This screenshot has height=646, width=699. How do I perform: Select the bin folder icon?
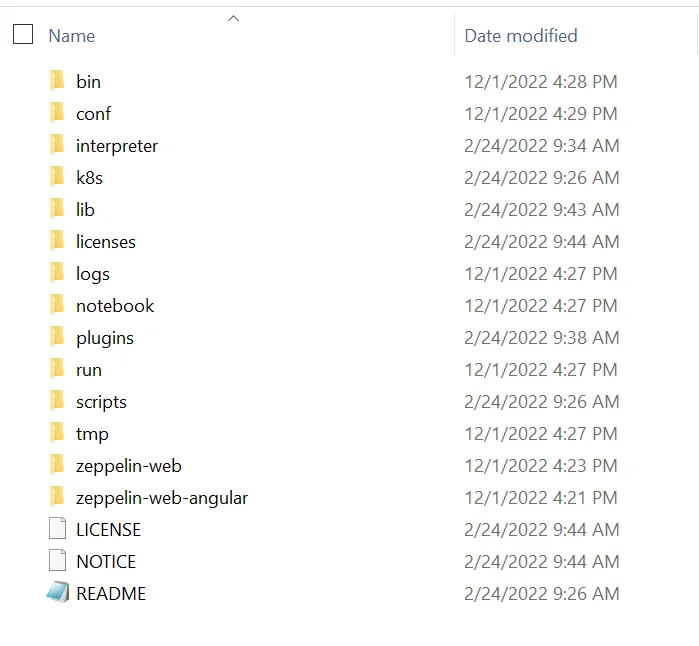click(x=58, y=81)
